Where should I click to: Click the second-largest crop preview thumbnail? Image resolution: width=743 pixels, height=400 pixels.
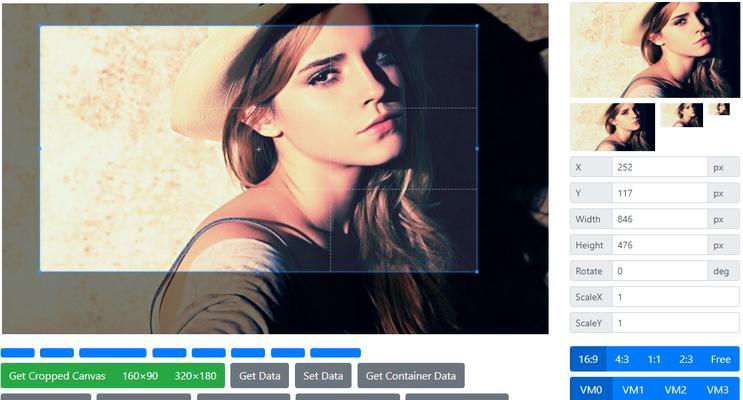[x=612, y=127]
